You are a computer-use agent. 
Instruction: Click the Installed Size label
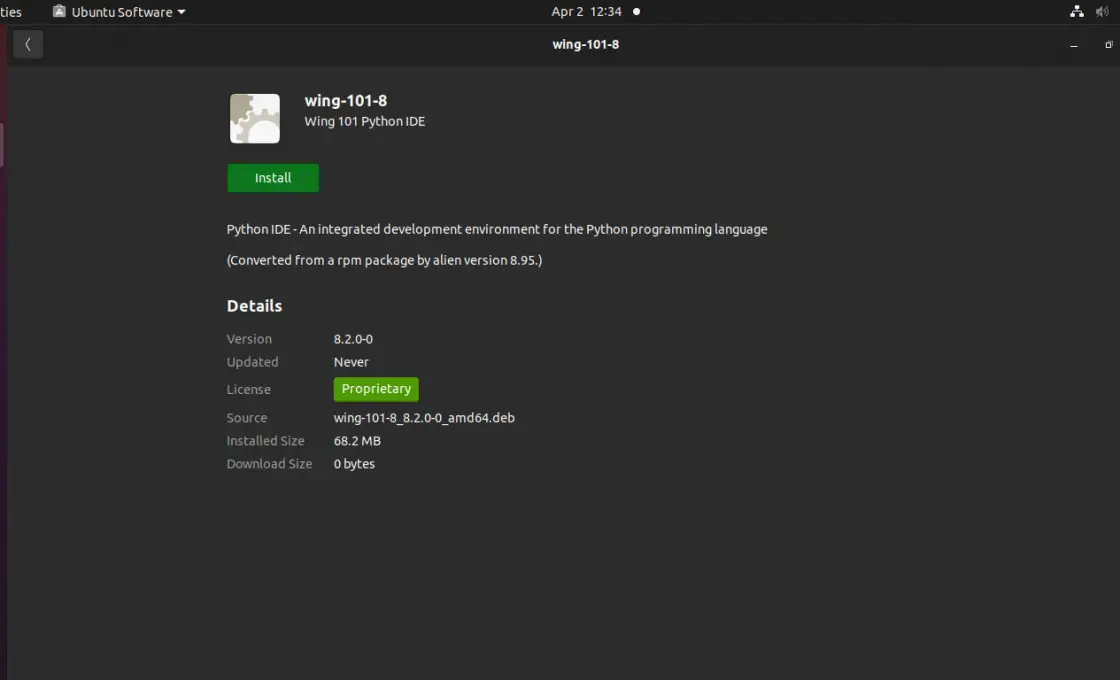click(265, 441)
